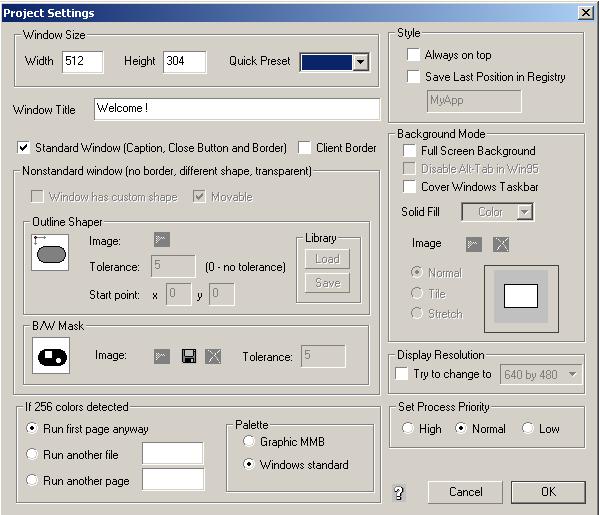This screenshot has width=599, height=515.
Task: Select High process priority
Action: pyautogui.click(x=408, y=428)
